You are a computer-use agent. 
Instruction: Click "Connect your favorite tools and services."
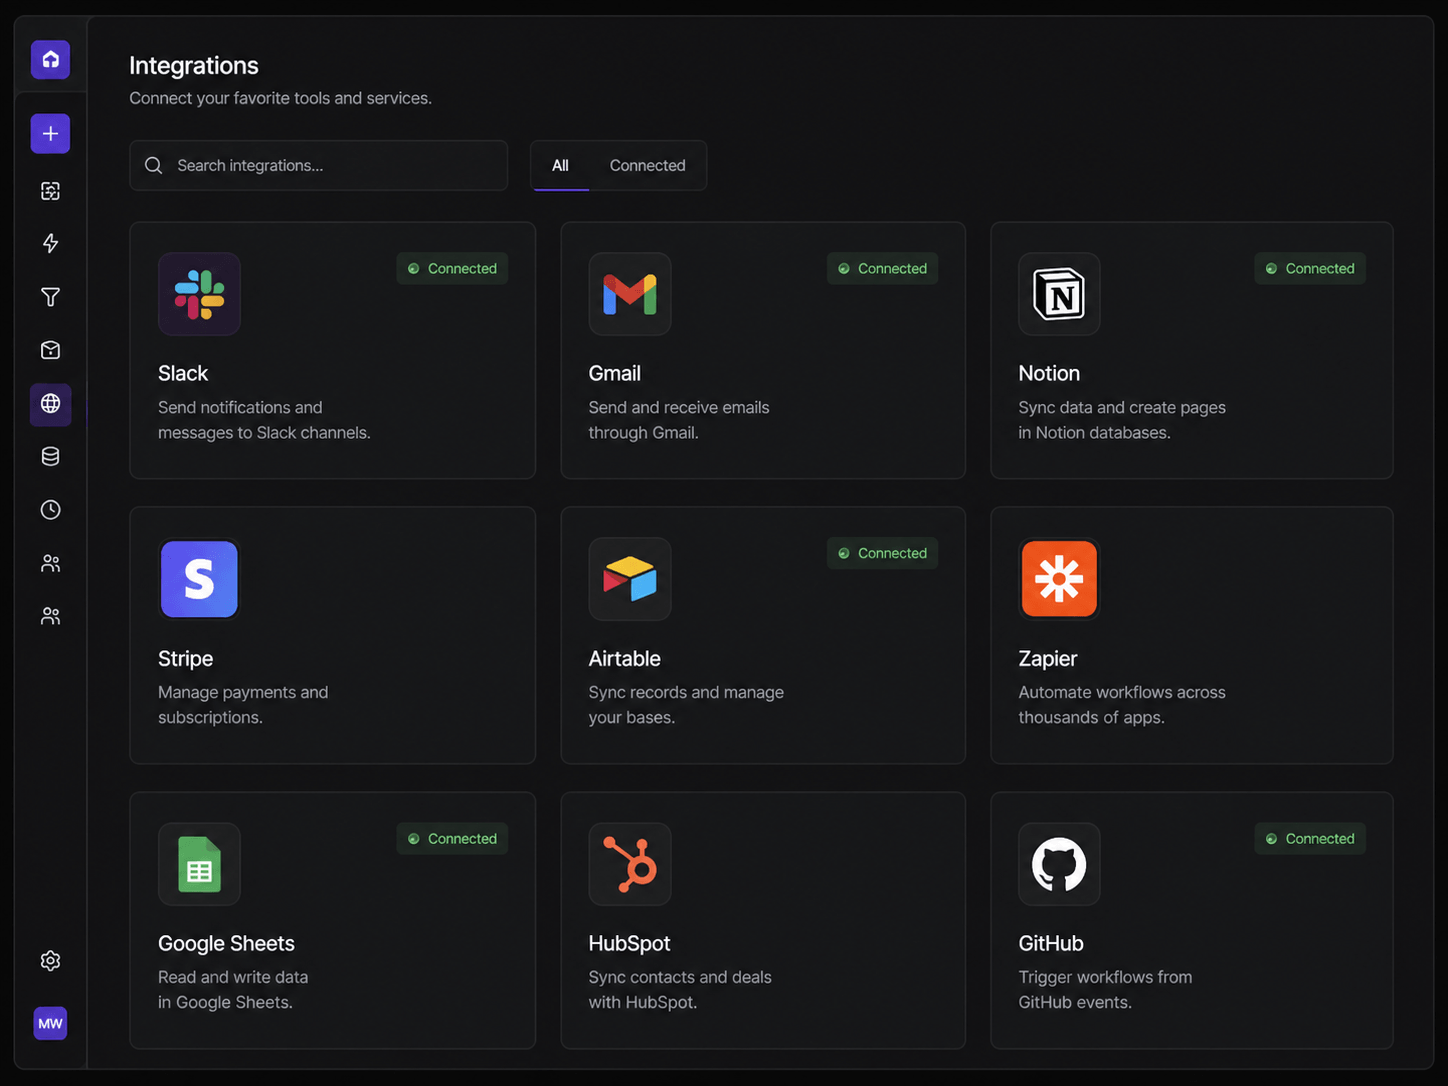click(x=280, y=98)
